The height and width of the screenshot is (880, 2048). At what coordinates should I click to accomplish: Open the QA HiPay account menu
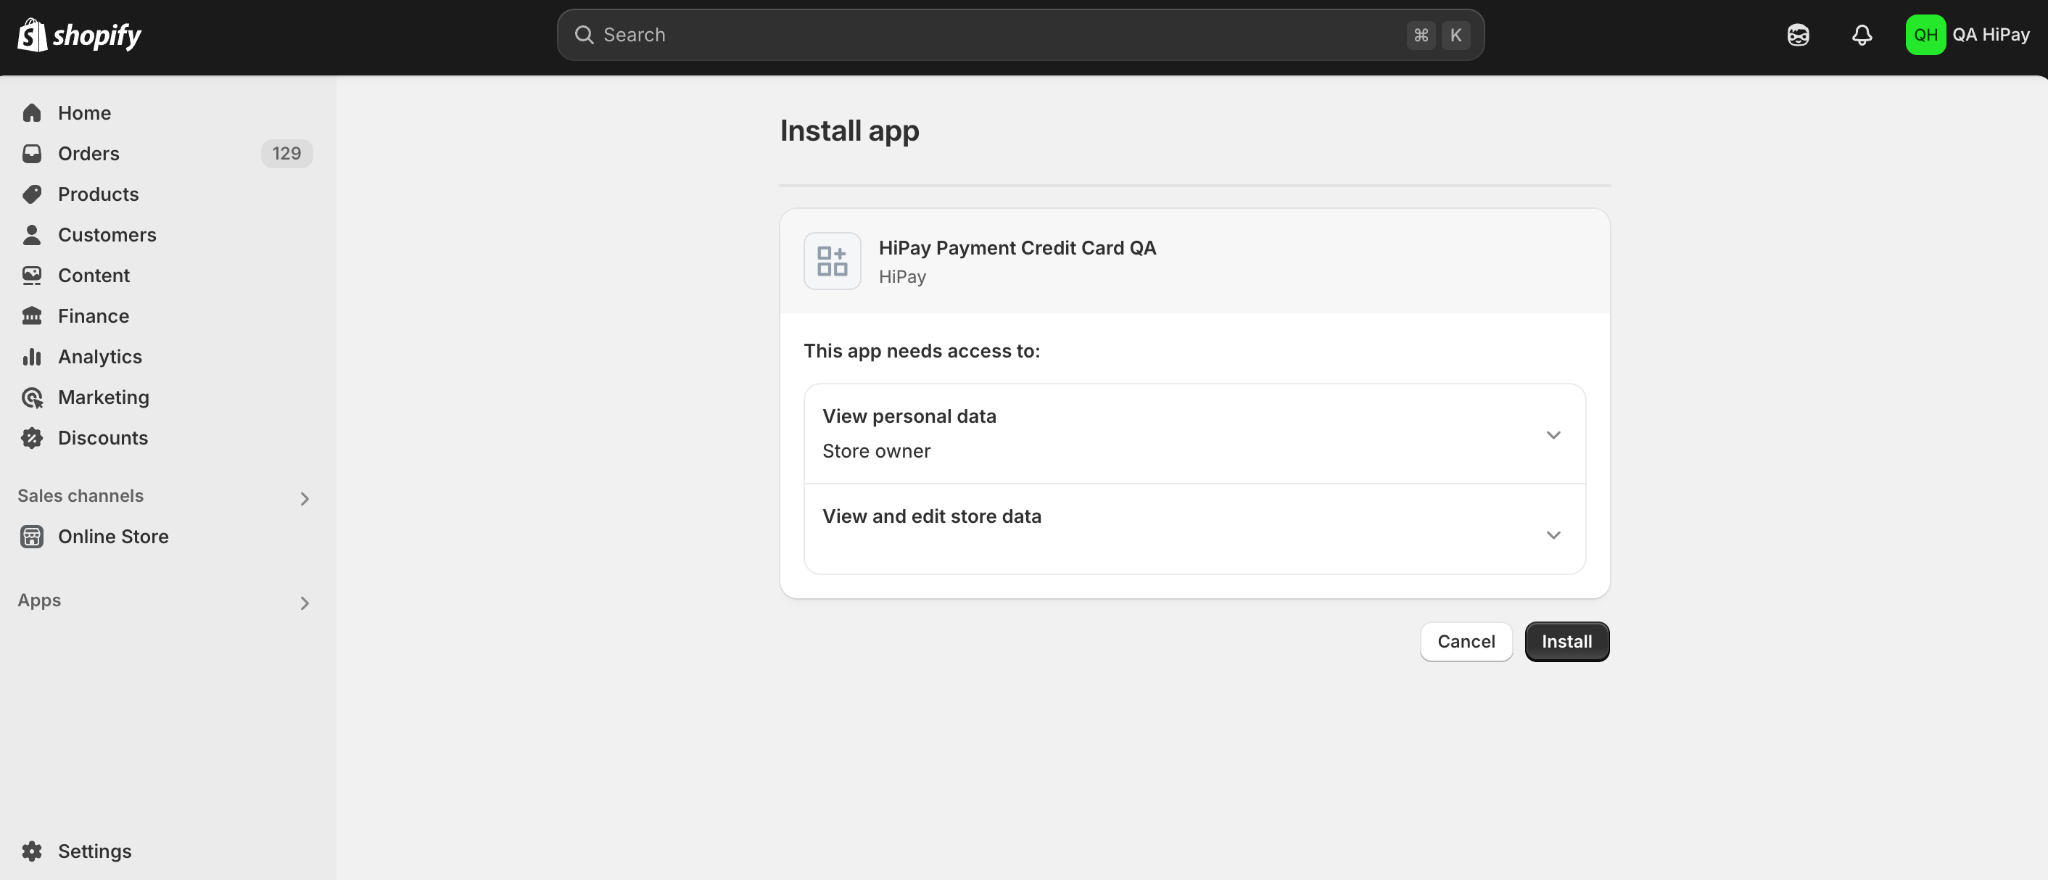(x=1968, y=35)
